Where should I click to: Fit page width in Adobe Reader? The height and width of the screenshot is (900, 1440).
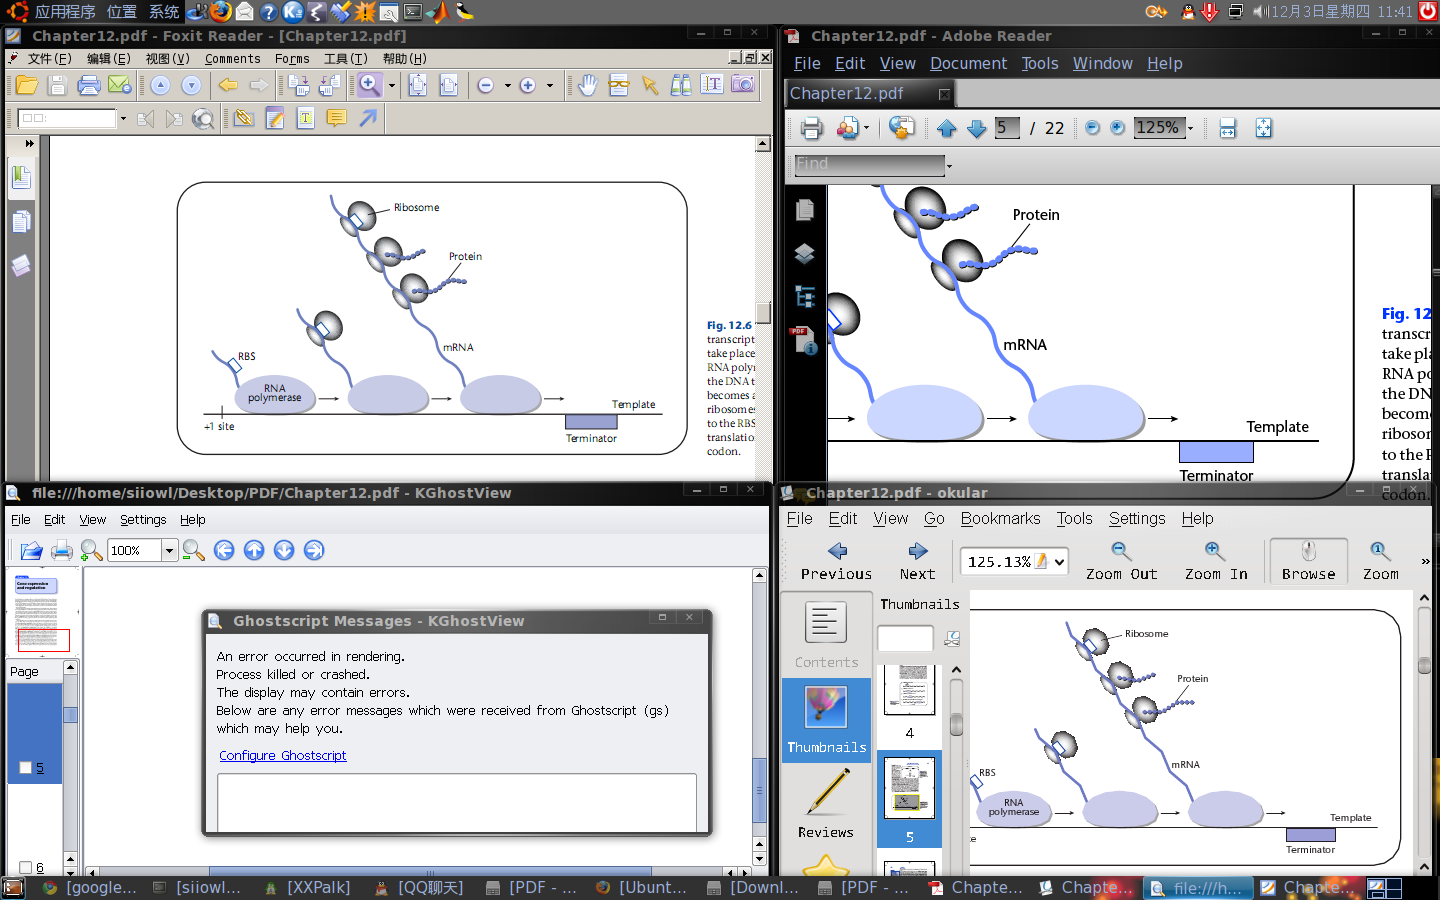coord(1228,128)
